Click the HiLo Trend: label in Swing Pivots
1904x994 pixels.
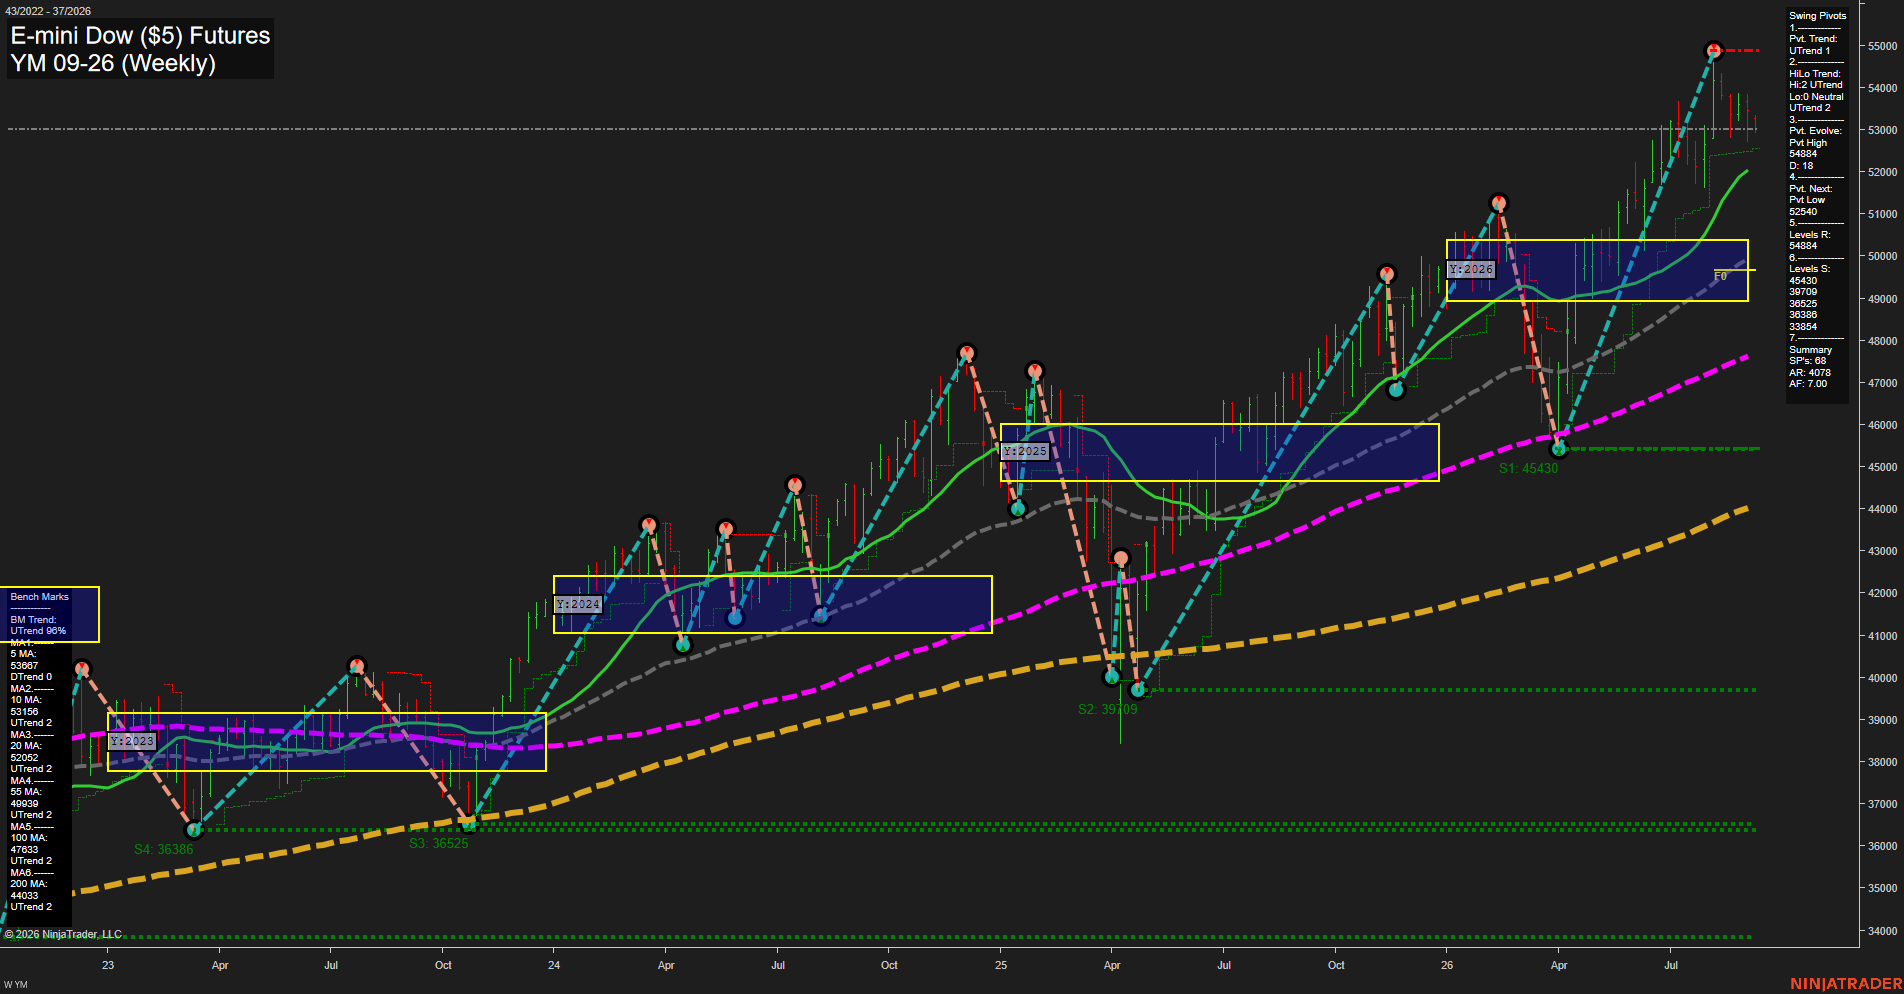click(x=1814, y=74)
